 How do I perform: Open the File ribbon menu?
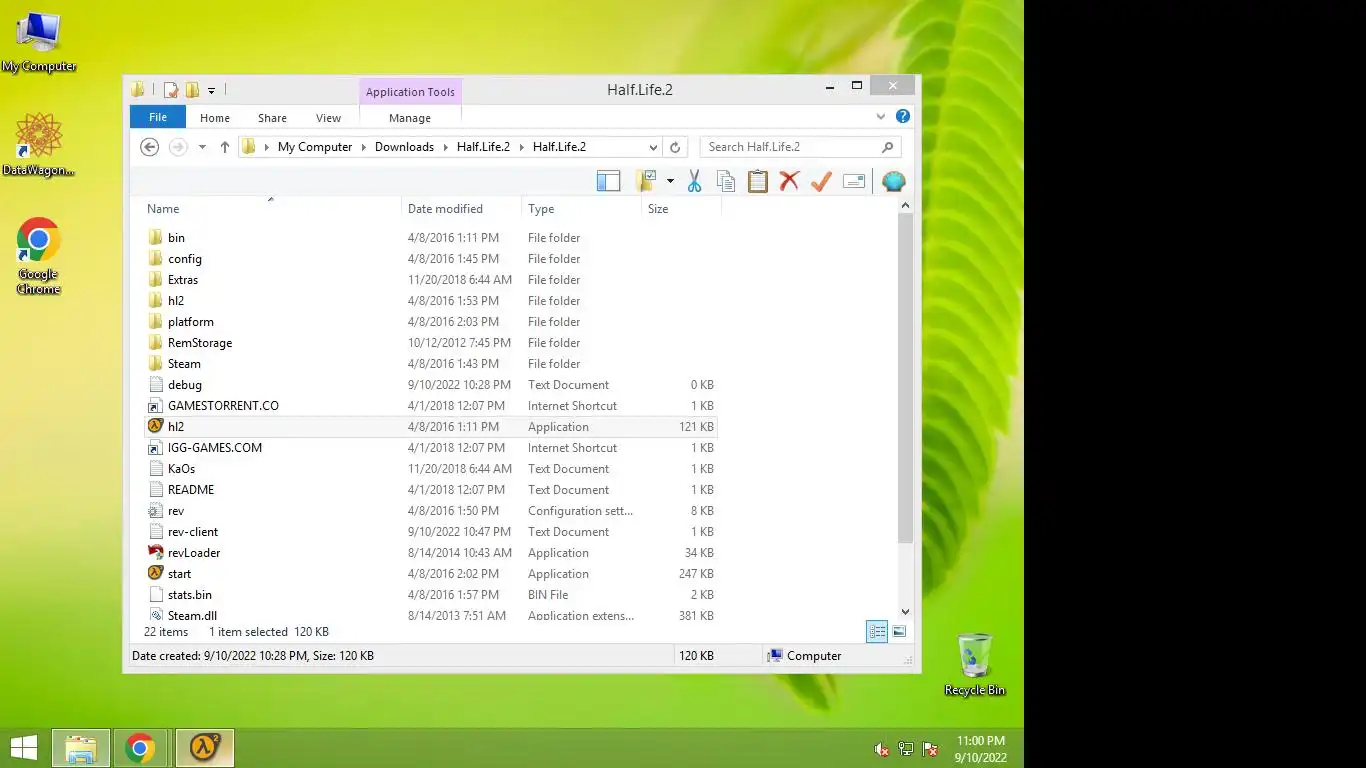click(158, 117)
